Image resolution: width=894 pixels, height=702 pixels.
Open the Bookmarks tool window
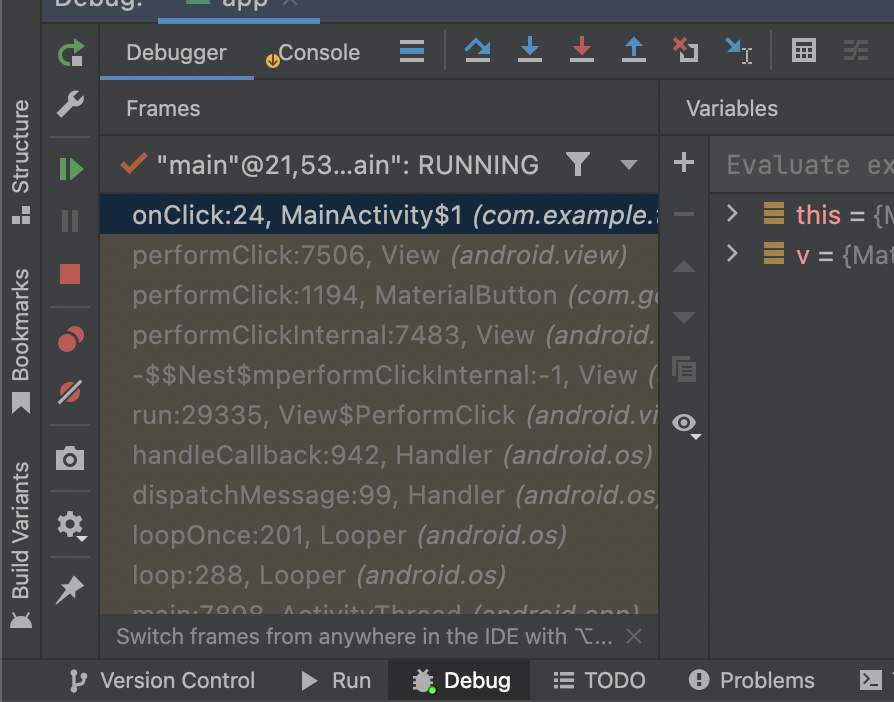pos(21,340)
